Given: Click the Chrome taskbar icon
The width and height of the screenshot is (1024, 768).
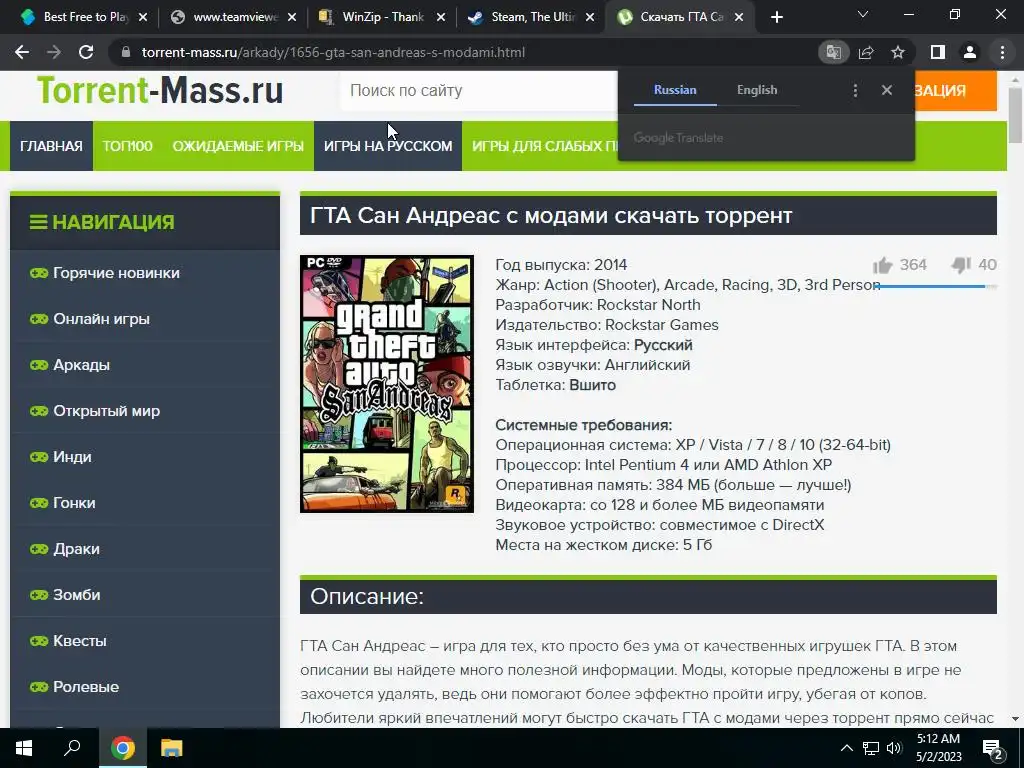Looking at the screenshot, I should [123, 748].
